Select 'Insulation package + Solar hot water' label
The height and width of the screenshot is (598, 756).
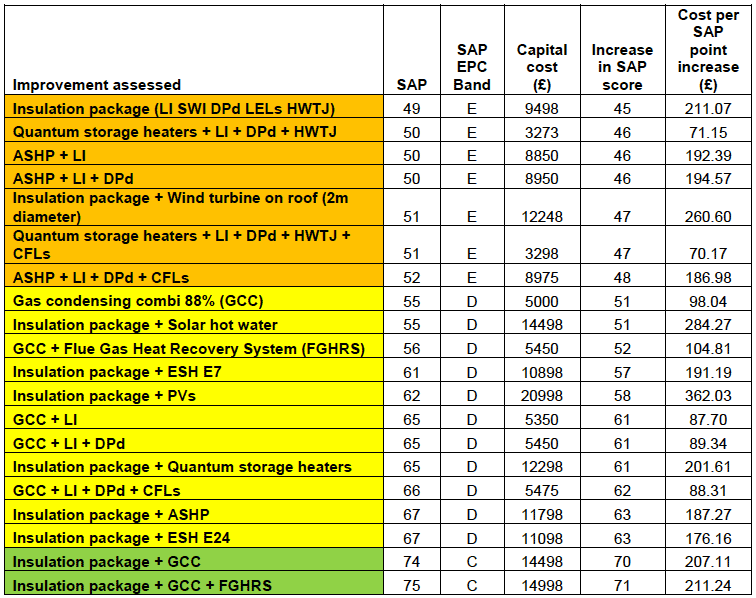145,325
